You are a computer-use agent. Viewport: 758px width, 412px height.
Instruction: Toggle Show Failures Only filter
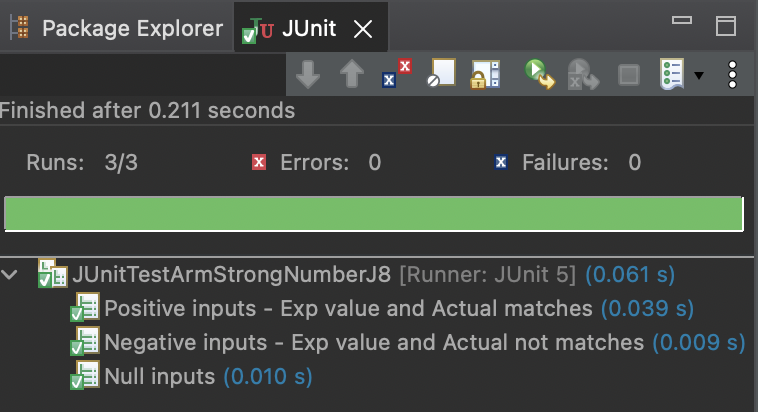[x=397, y=75]
